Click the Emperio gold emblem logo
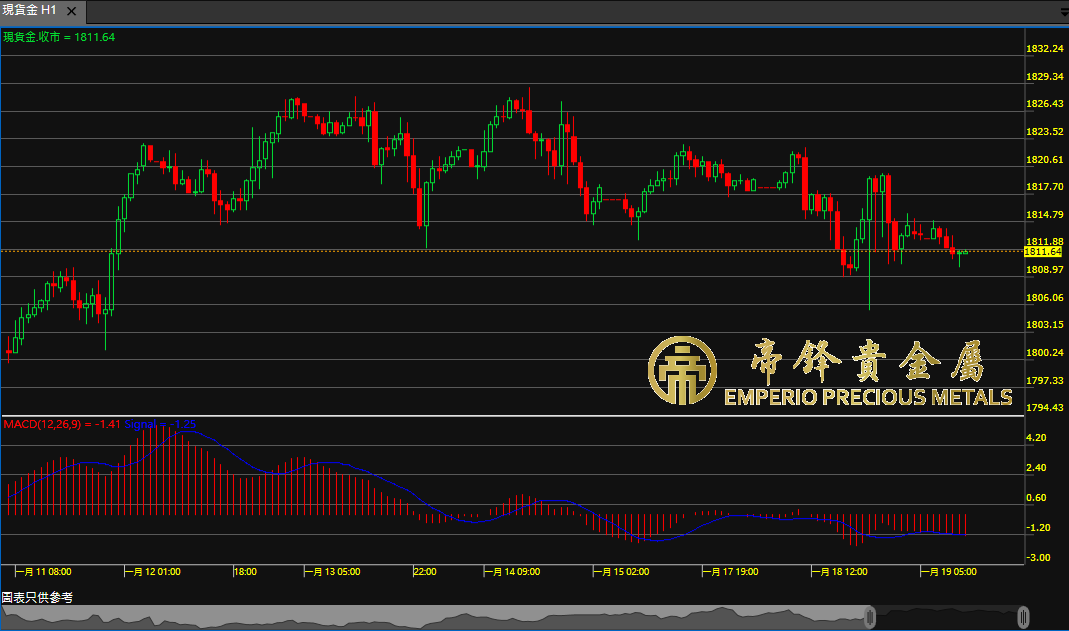Viewport: 1069px width, 631px height. tap(682, 372)
